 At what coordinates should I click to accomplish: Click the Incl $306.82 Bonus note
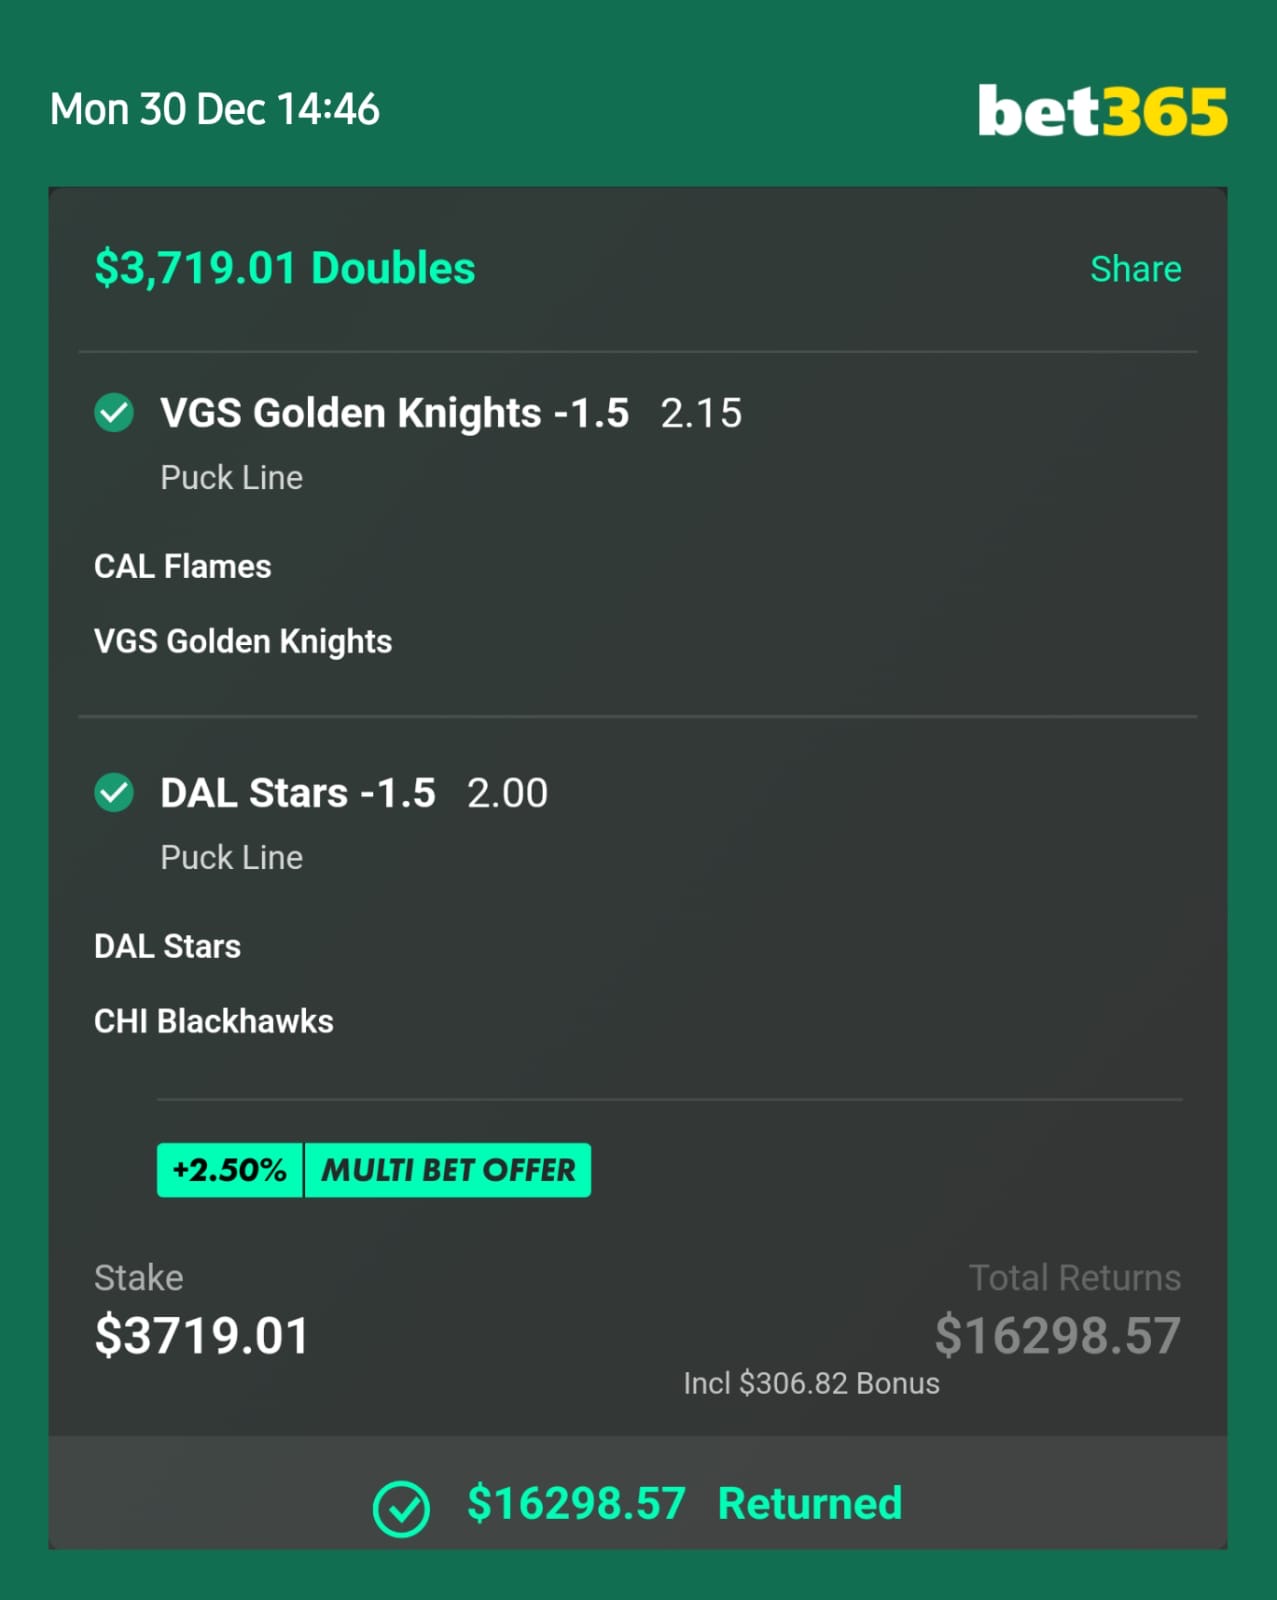click(x=811, y=1383)
